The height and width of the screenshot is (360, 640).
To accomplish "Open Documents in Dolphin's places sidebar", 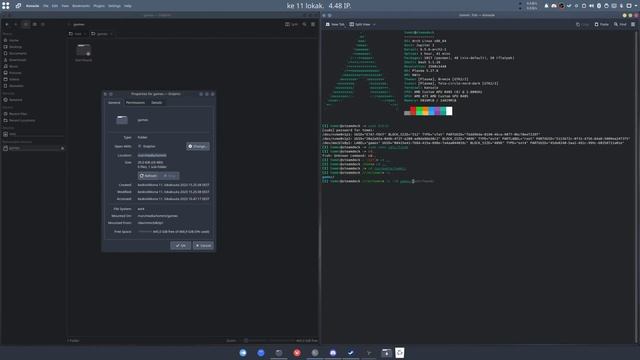I will (x=33, y=53).
